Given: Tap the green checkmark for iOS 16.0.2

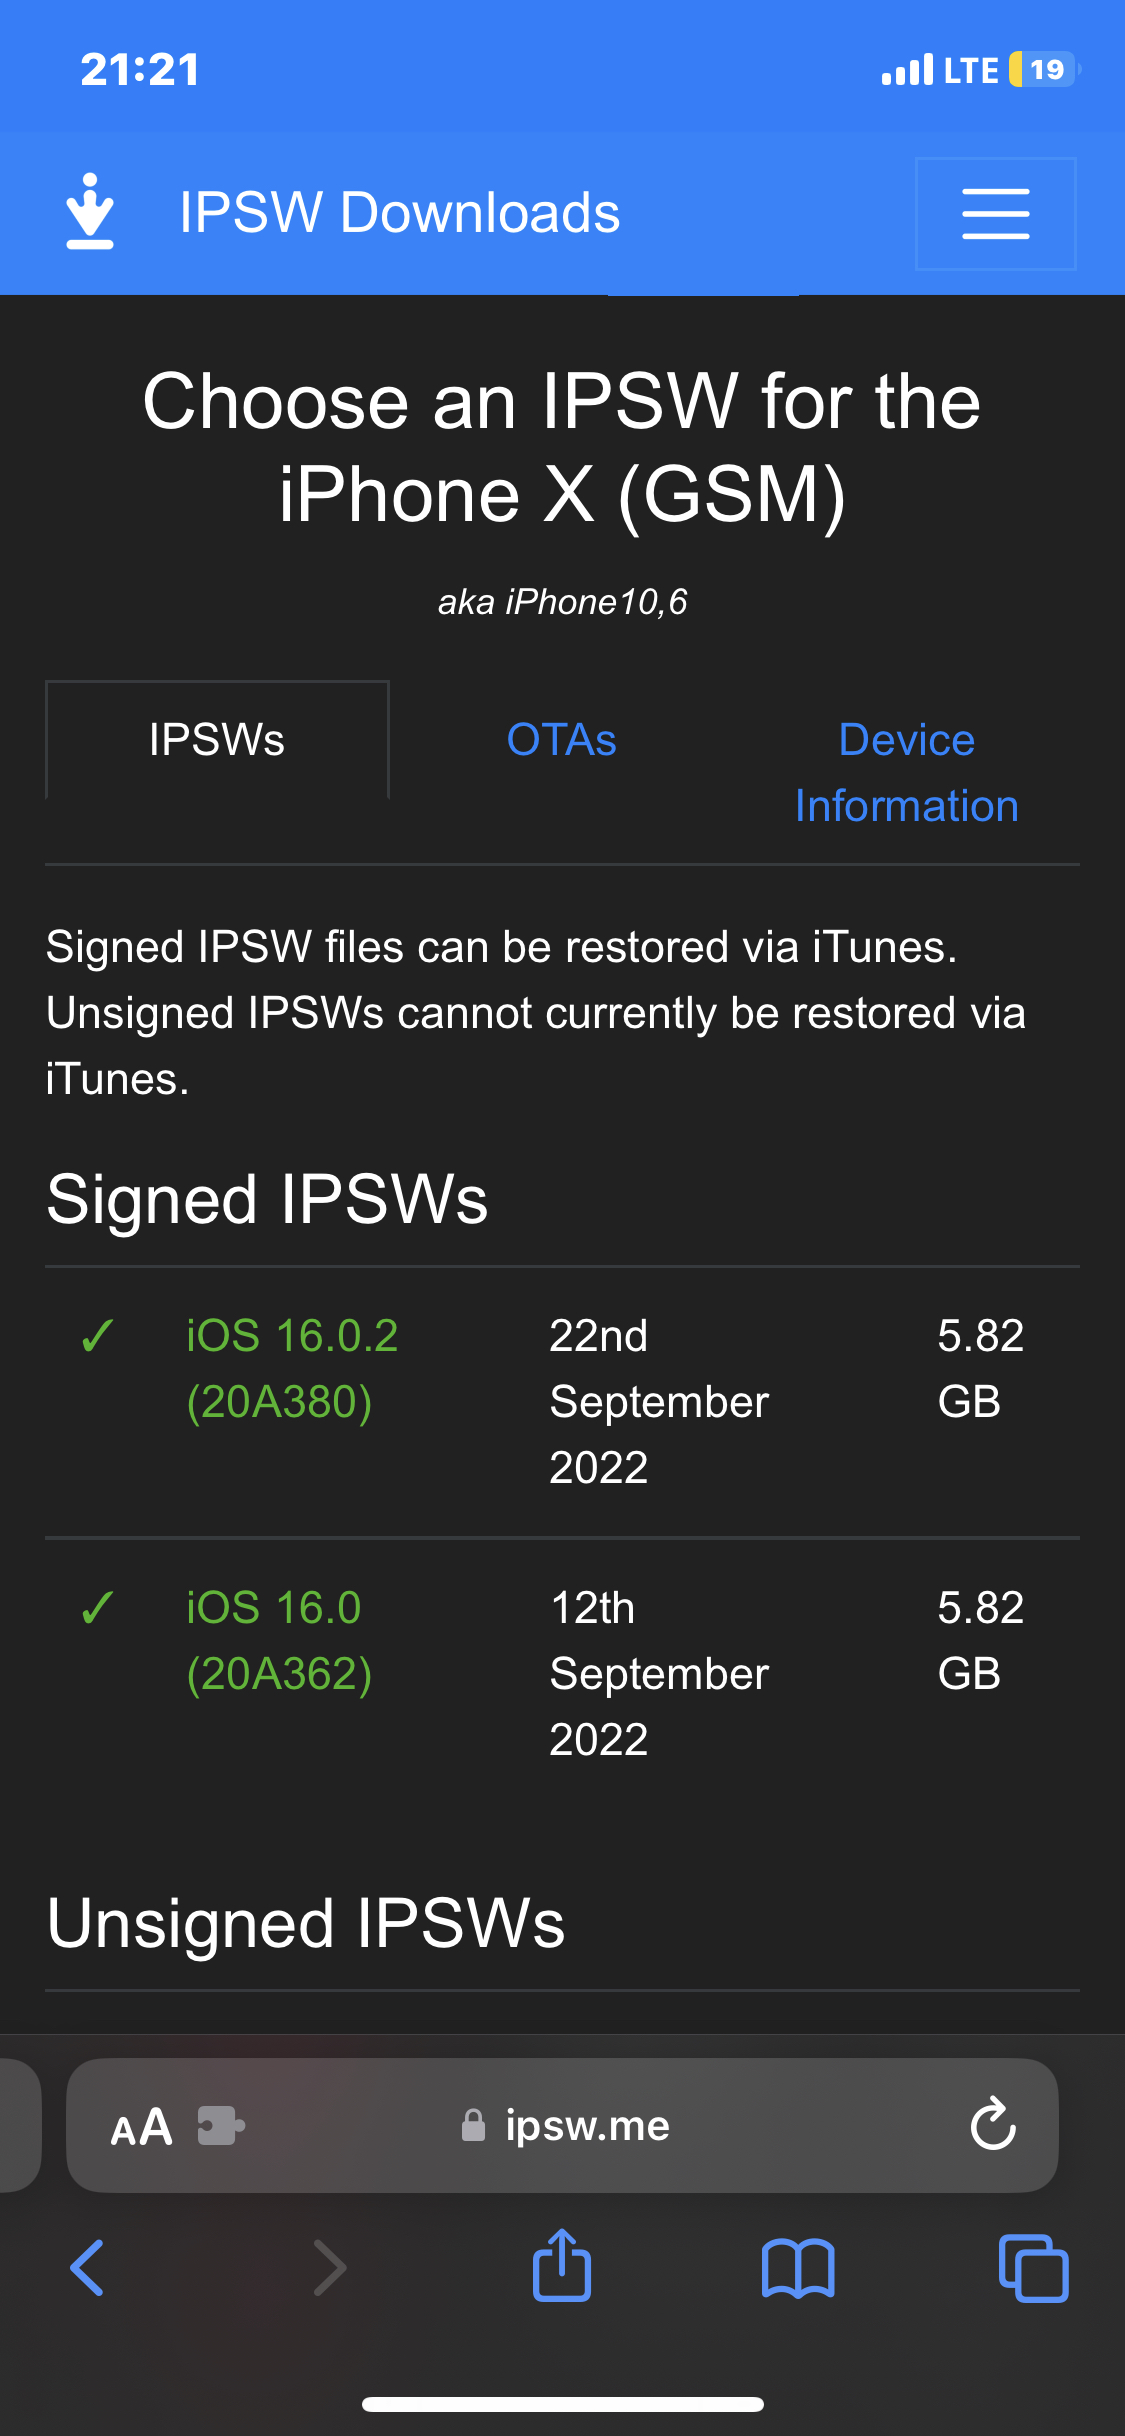Looking at the screenshot, I should click(x=97, y=1336).
